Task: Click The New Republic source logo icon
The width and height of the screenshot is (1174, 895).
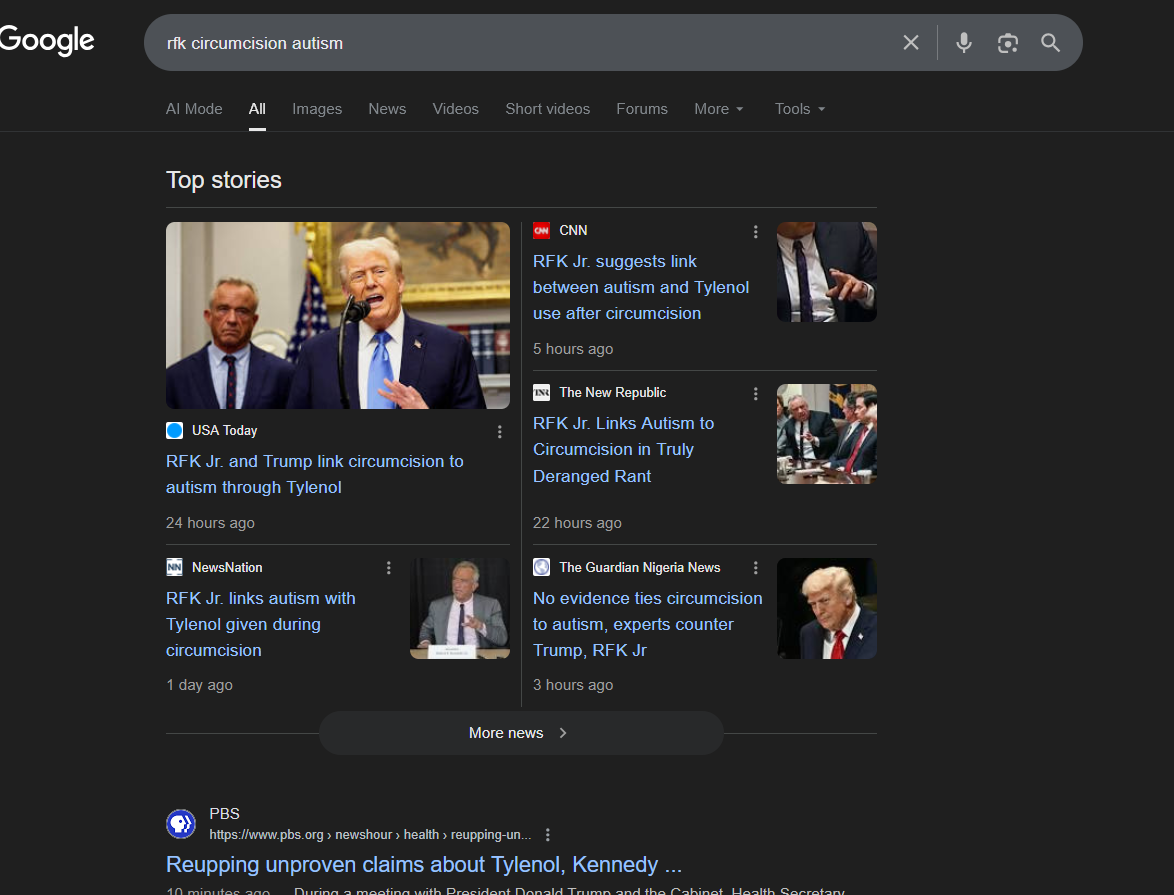Action: (x=541, y=392)
